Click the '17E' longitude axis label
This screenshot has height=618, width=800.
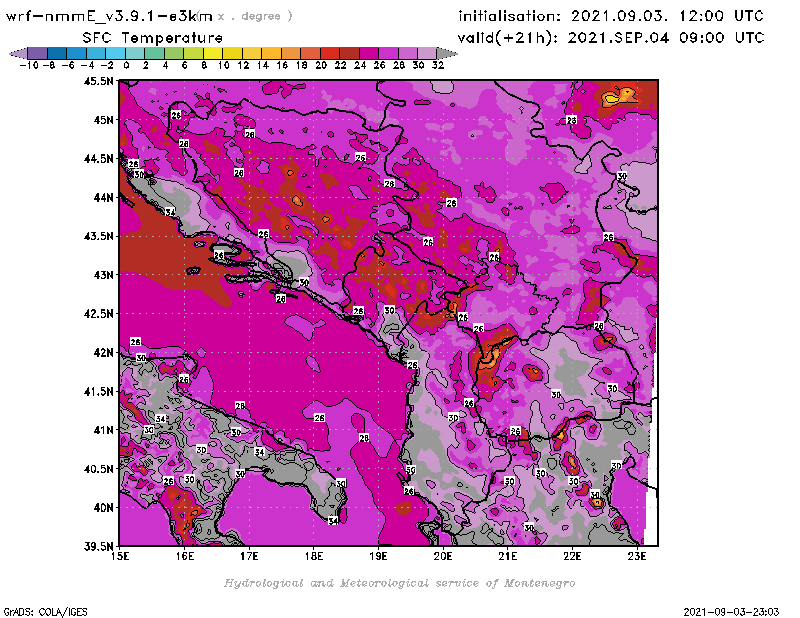[x=249, y=556]
